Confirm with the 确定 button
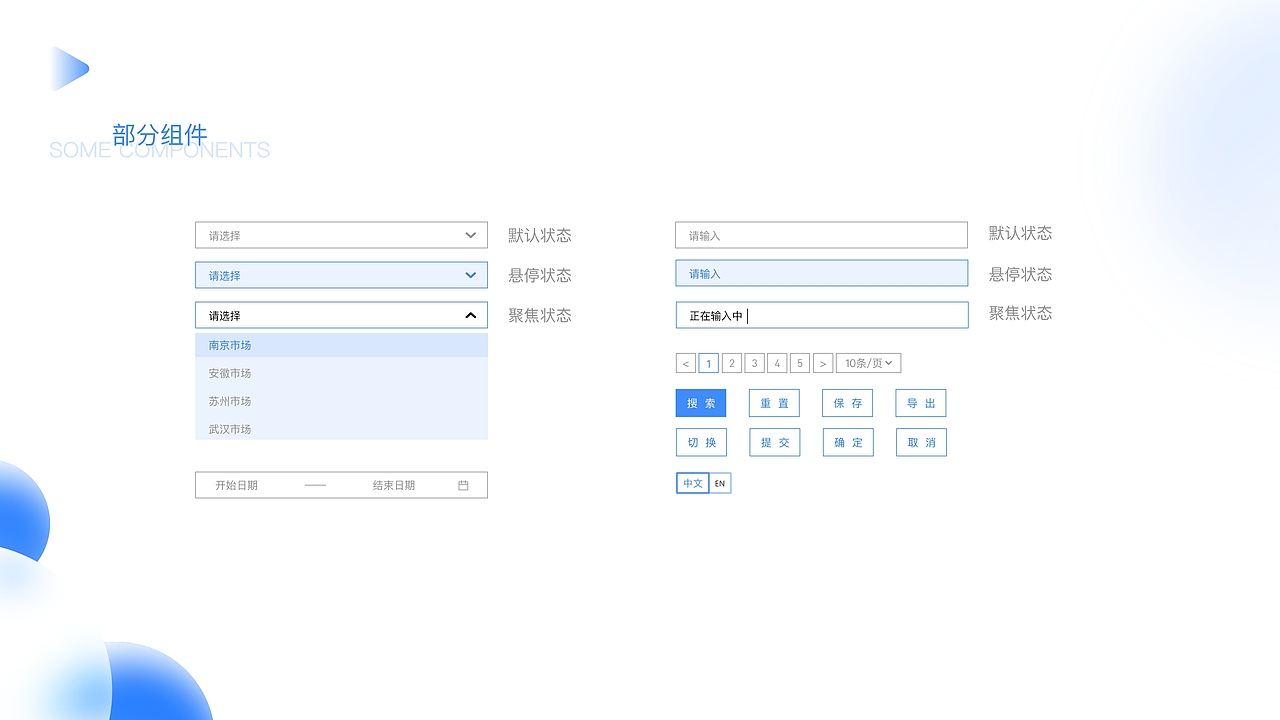 pos(848,442)
